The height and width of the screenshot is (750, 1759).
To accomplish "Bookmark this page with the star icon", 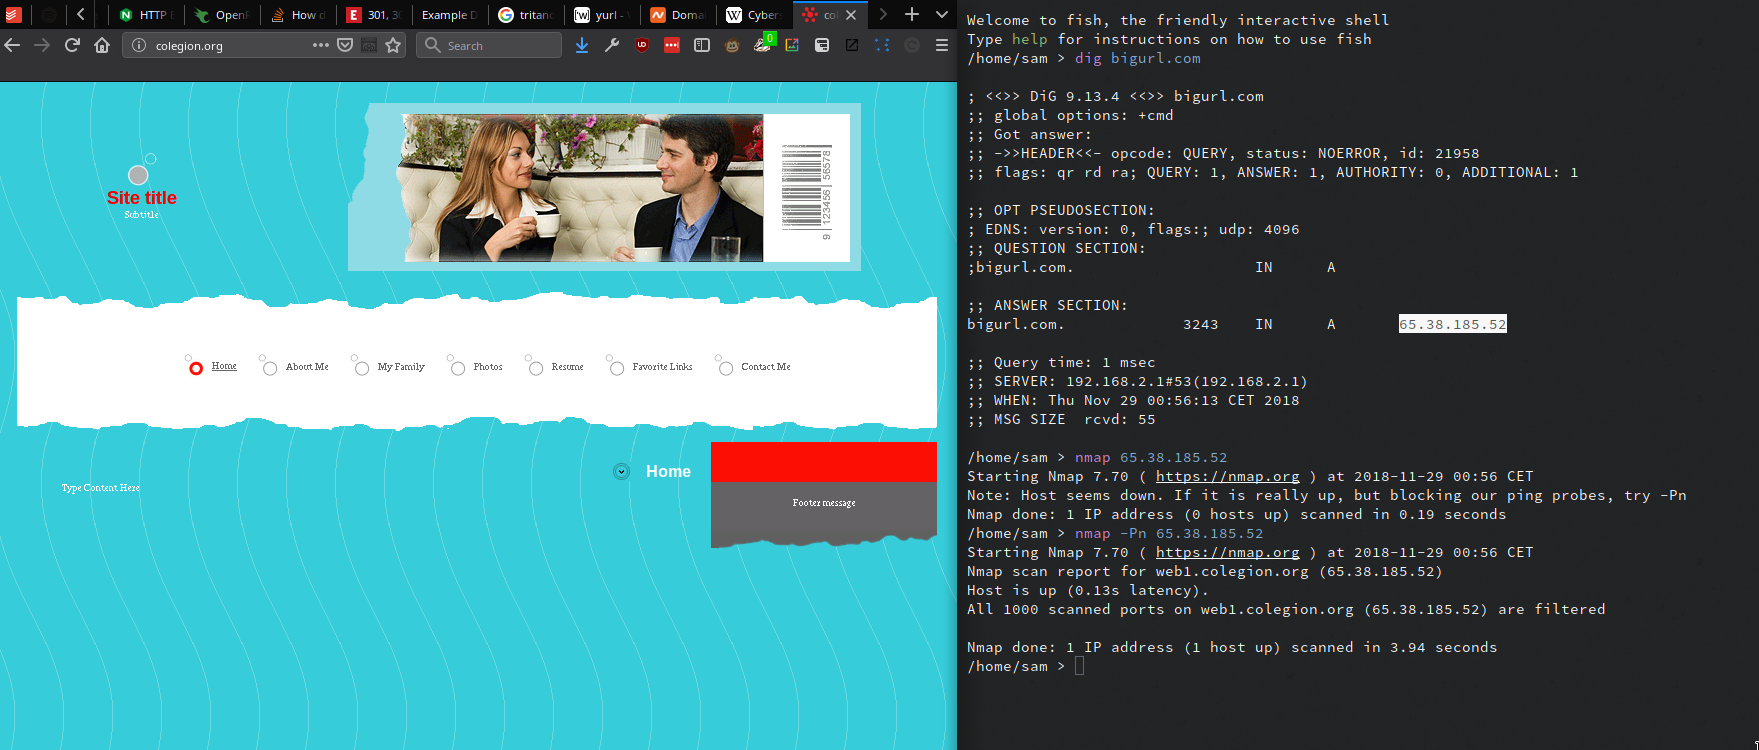I will click(x=393, y=45).
